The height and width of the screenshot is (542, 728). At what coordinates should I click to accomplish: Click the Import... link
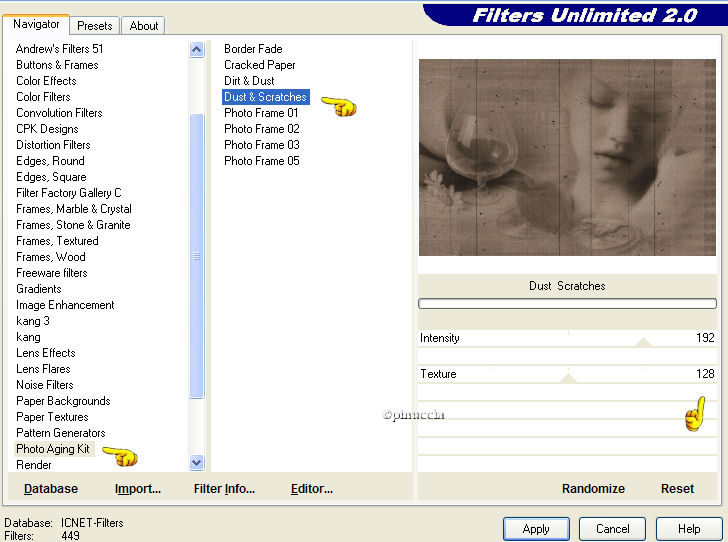[x=138, y=489]
